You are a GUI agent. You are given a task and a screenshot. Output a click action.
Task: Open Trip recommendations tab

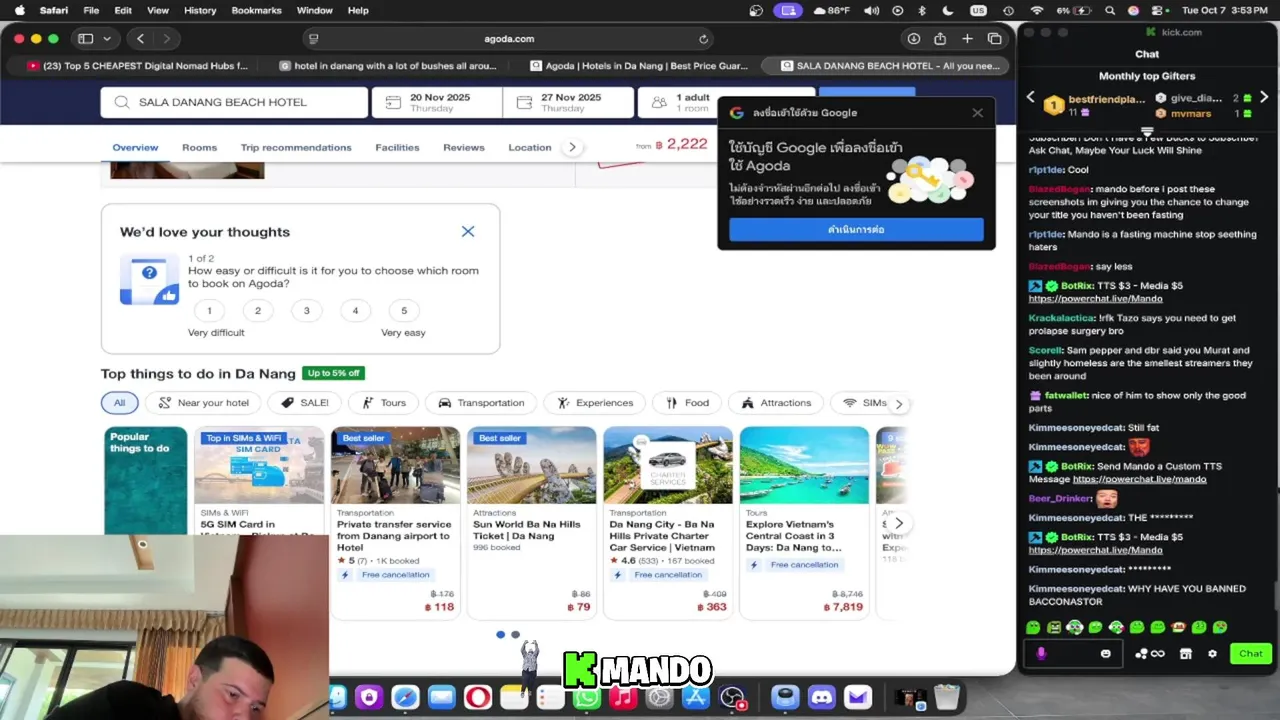click(x=296, y=147)
